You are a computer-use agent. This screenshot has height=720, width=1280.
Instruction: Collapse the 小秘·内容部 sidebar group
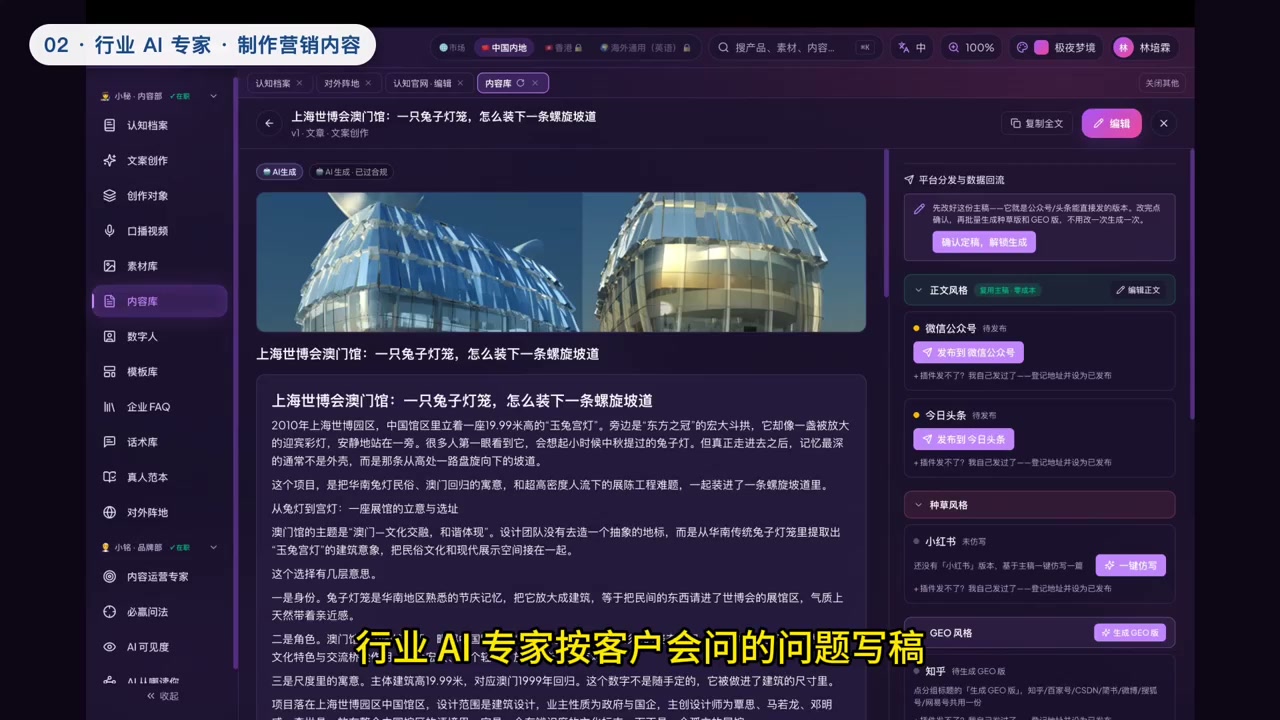click(213, 96)
